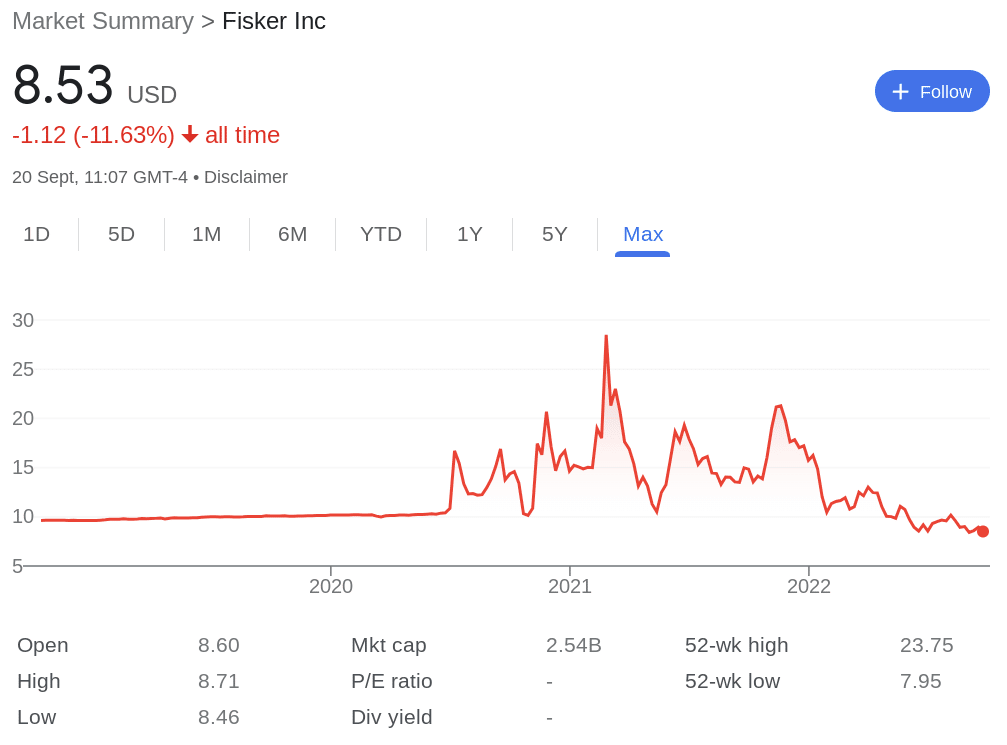Click the 2020 label on the x-axis
This screenshot has width=1007, height=745.
pos(331,586)
